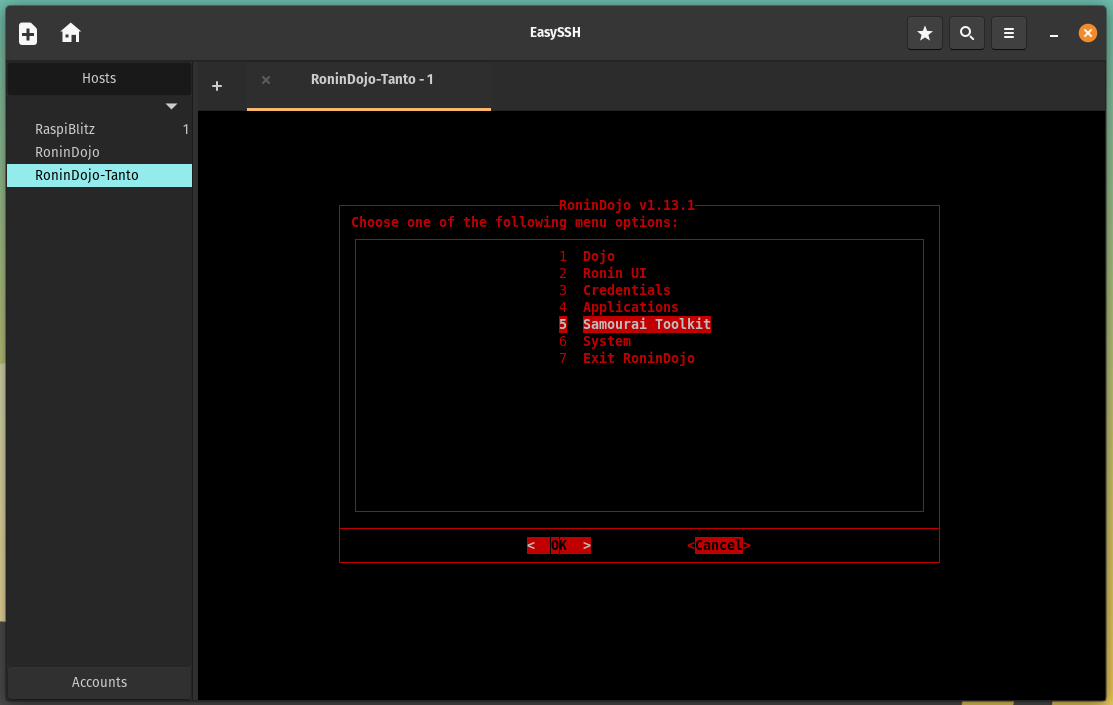This screenshot has height=705, width=1113.
Task: Select the RoninDojo host
Action: coord(99,152)
